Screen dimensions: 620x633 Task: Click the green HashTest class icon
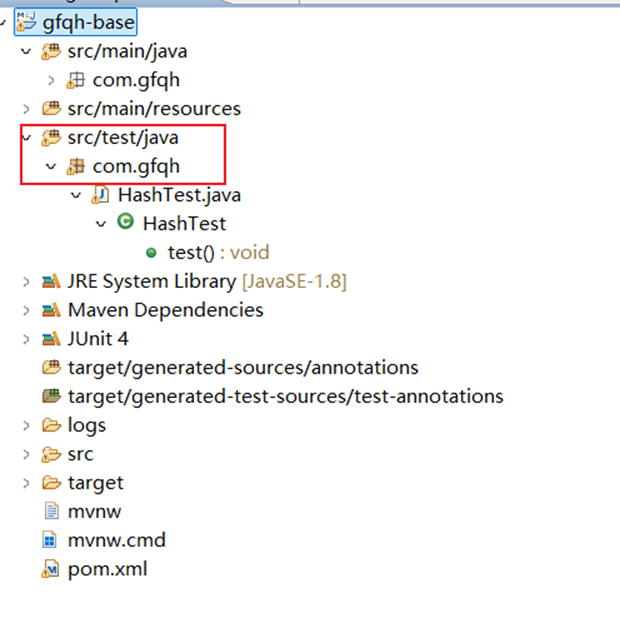point(125,222)
